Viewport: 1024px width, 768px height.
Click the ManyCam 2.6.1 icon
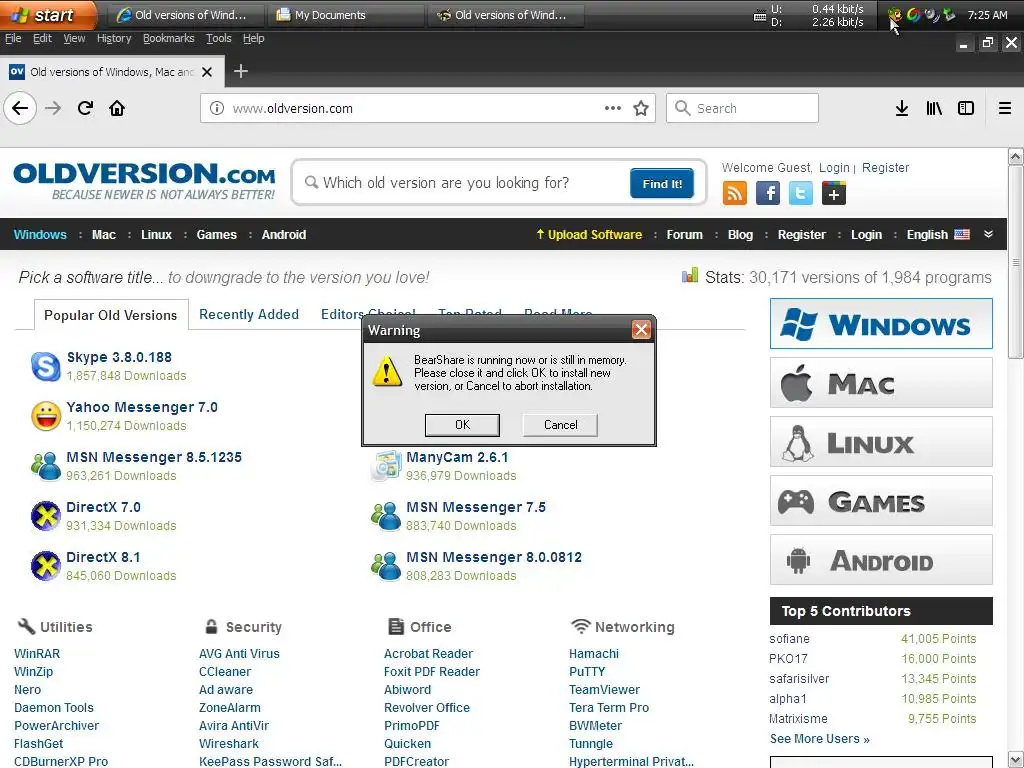(x=385, y=466)
